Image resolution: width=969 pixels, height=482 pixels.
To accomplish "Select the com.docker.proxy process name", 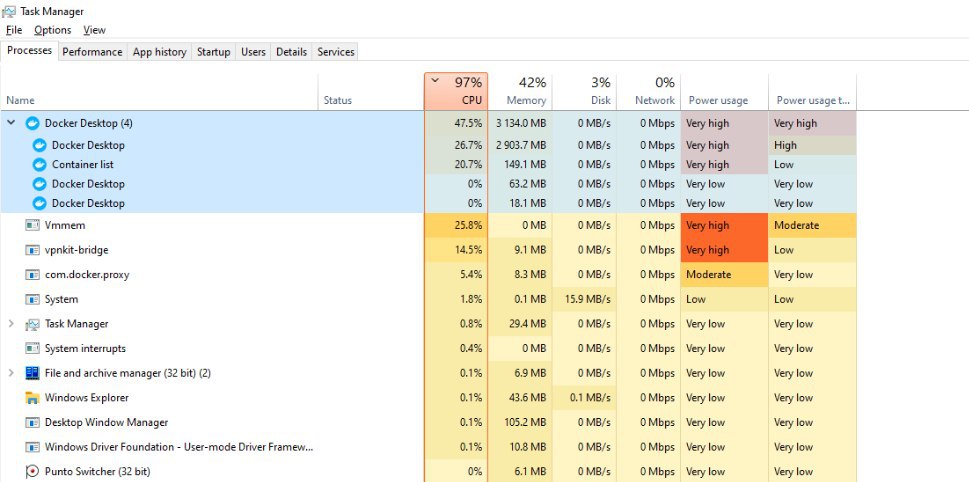I will [x=87, y=275].
